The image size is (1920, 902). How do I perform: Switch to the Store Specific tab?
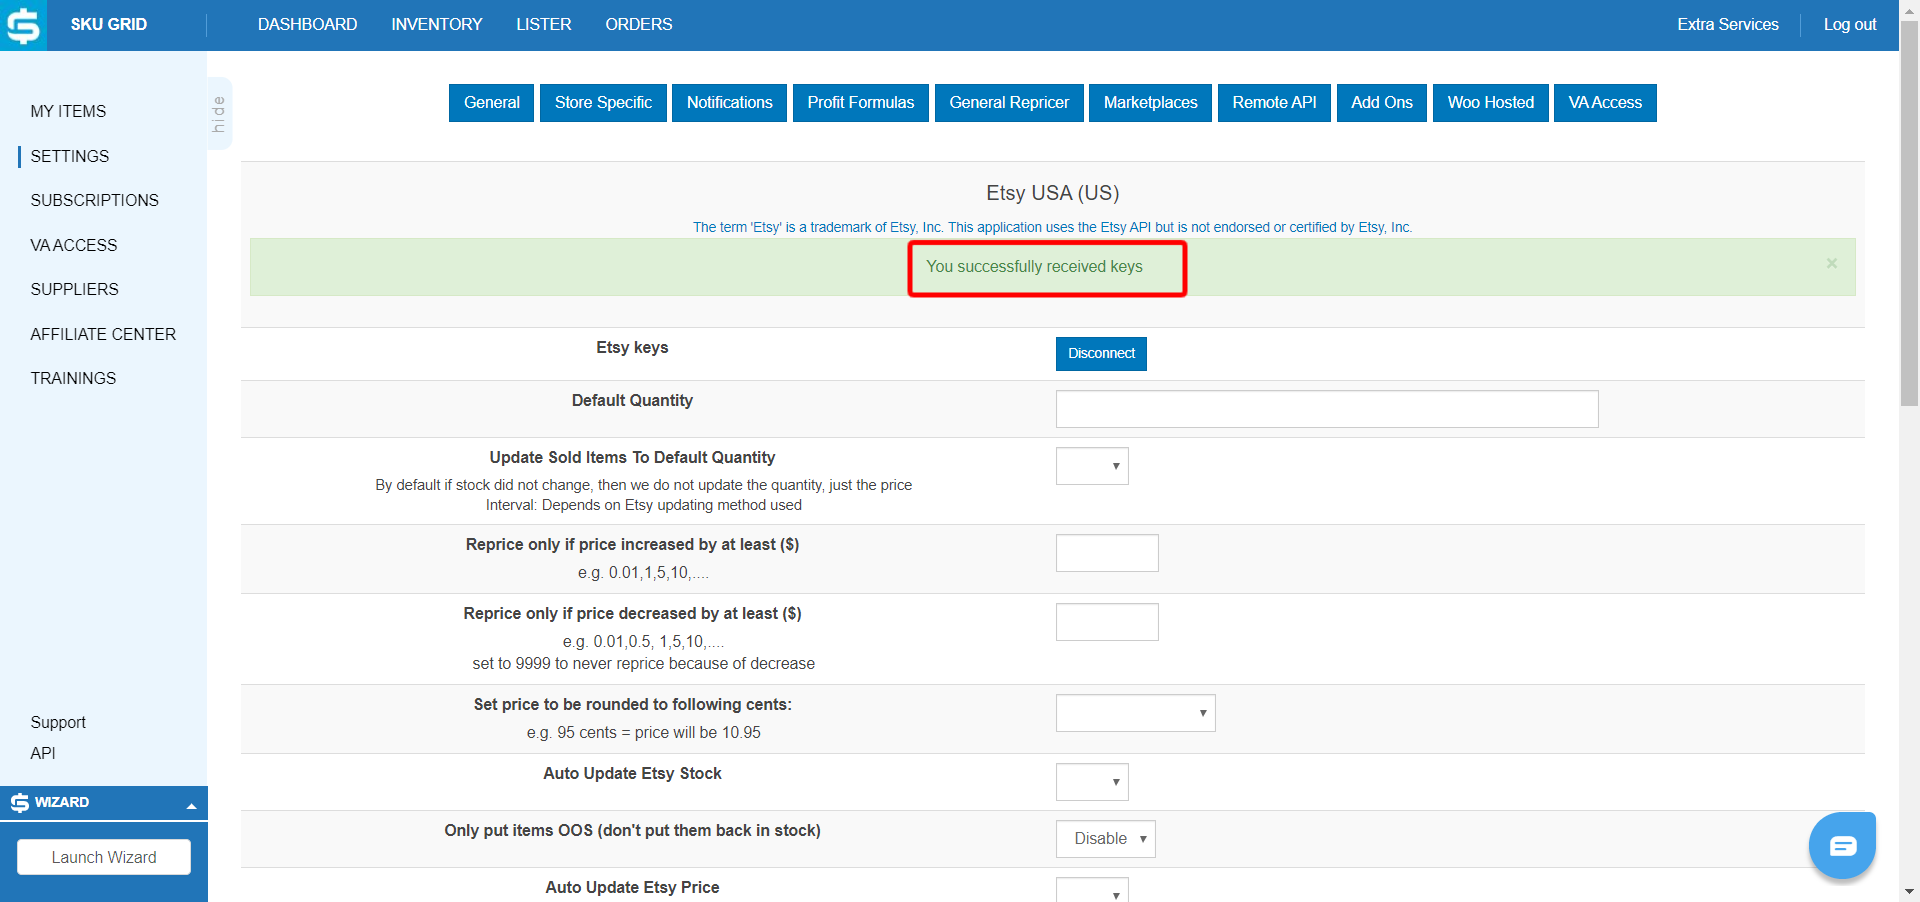tap(603, 103)
